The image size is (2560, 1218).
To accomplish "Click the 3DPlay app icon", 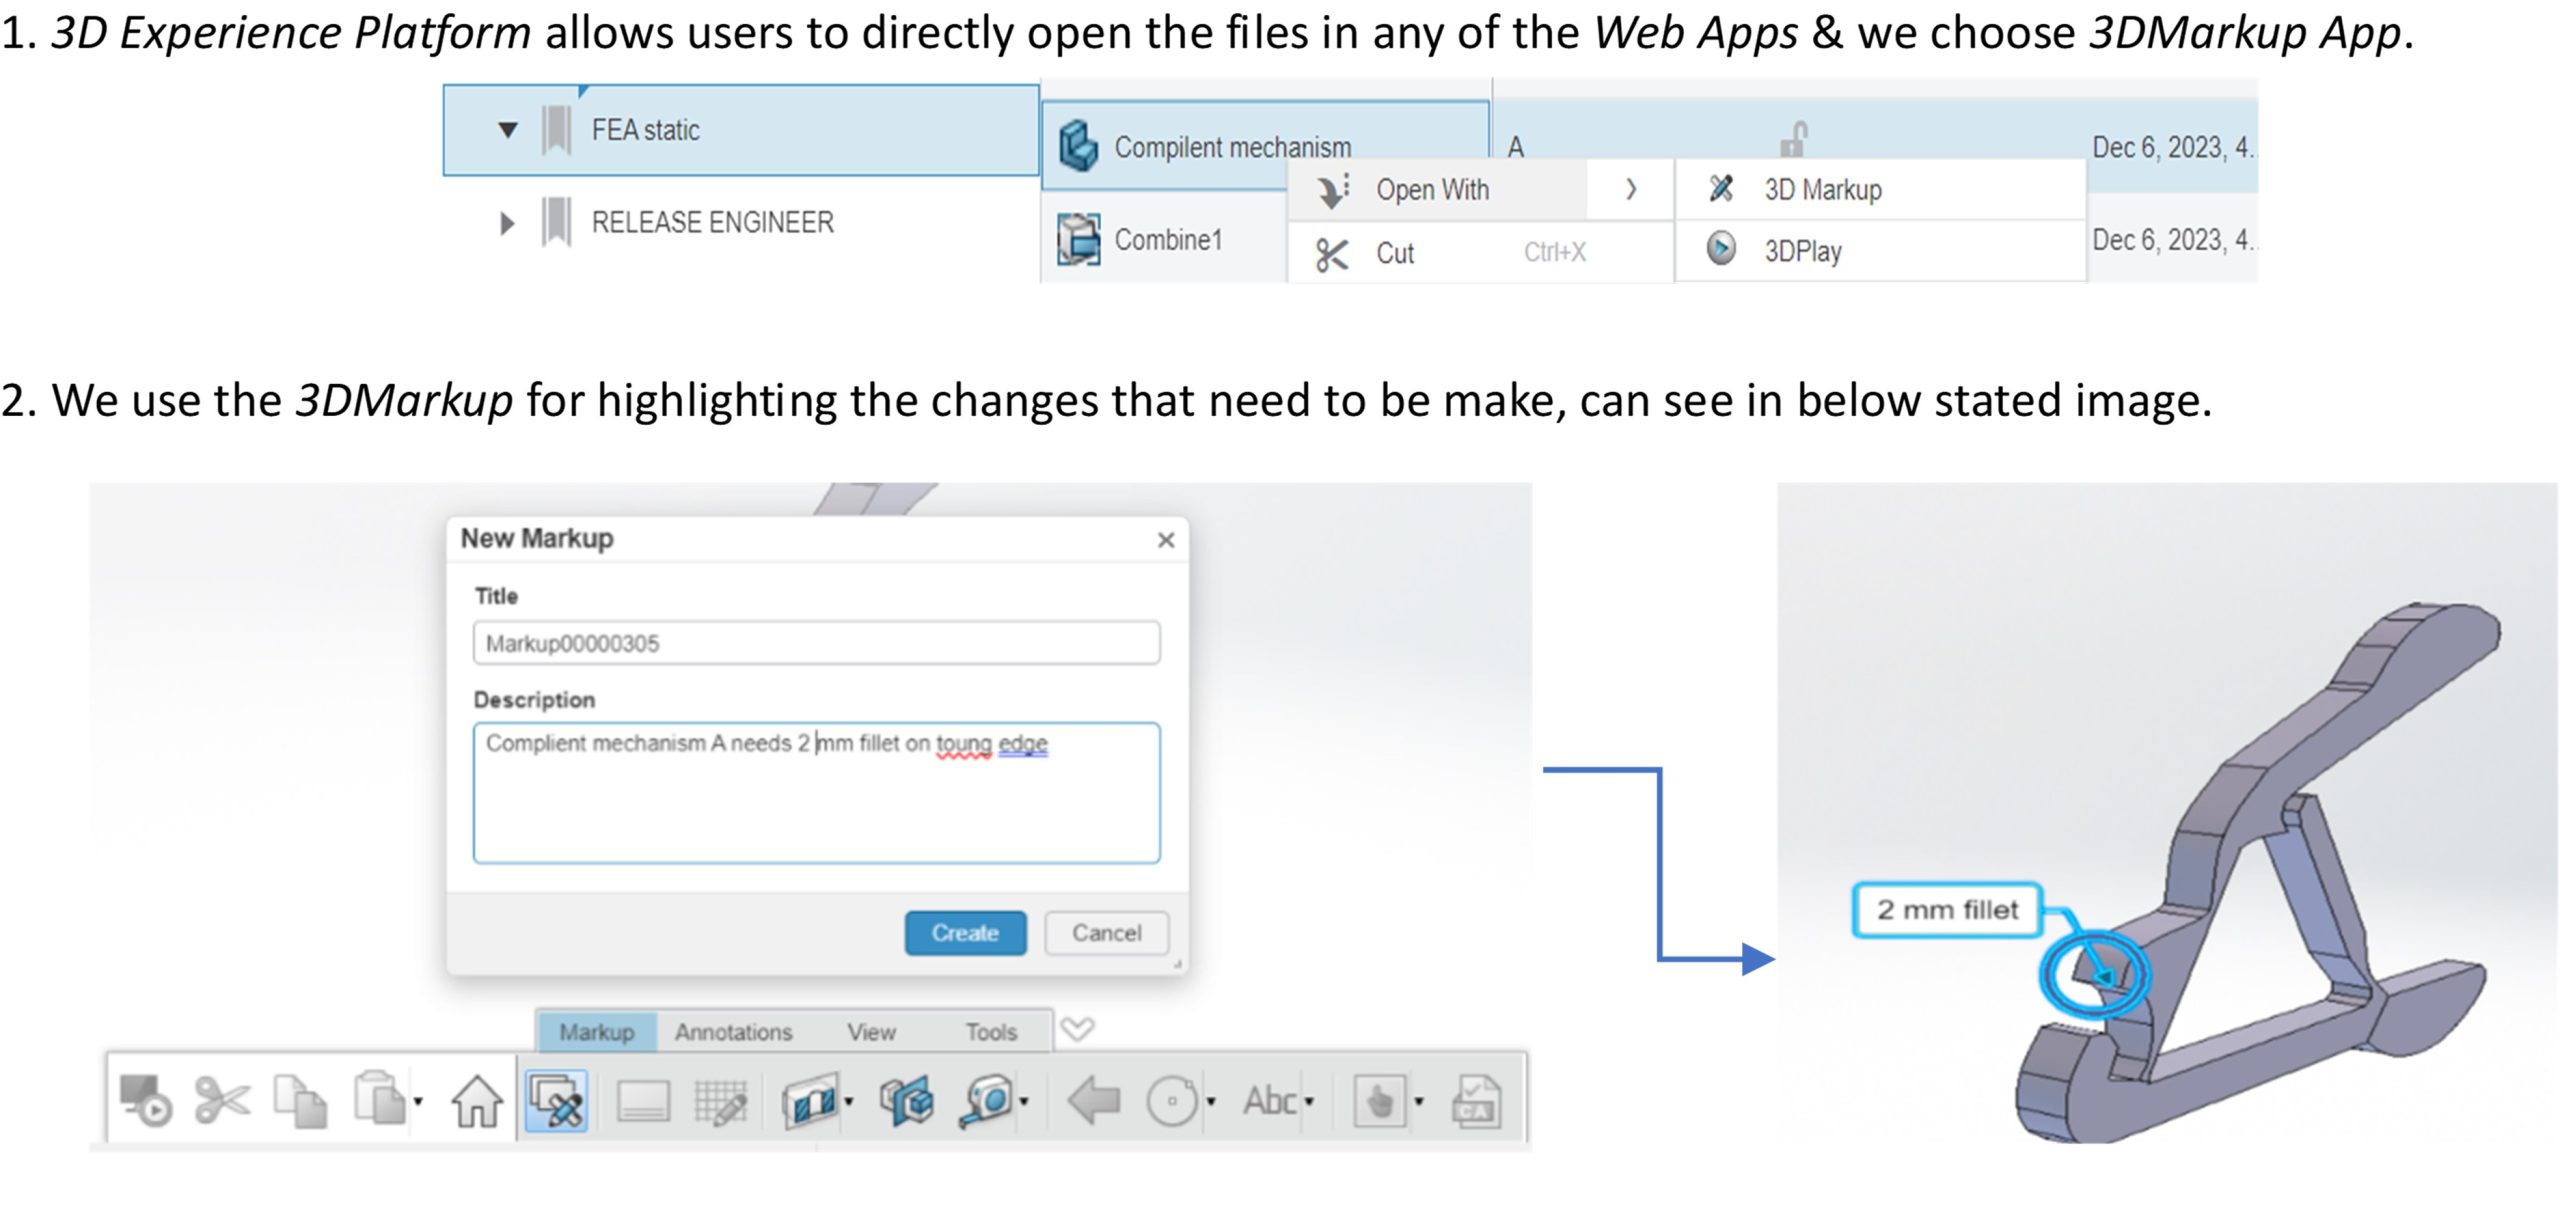I will (1721, 248).
